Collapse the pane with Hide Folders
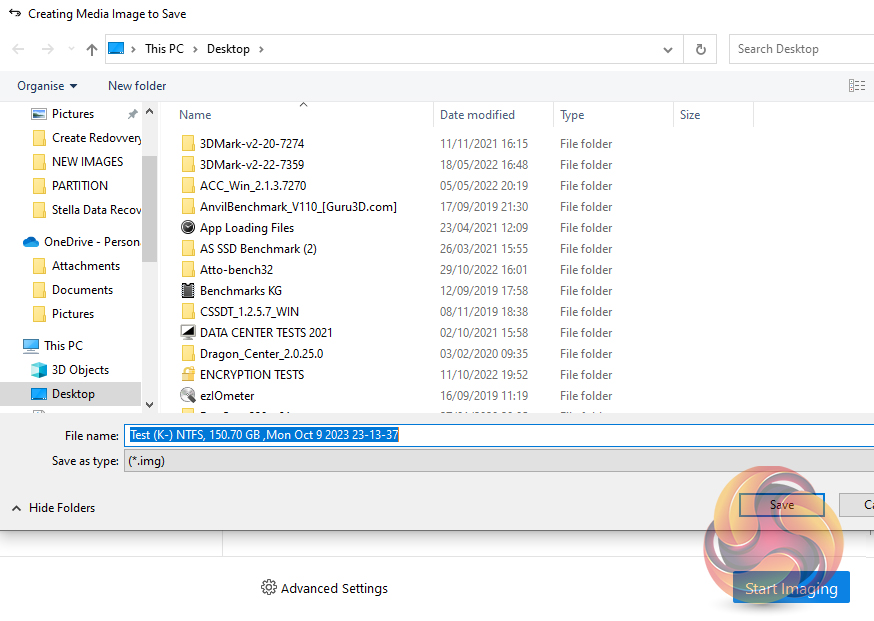874x621 pixels. point(54,508)
